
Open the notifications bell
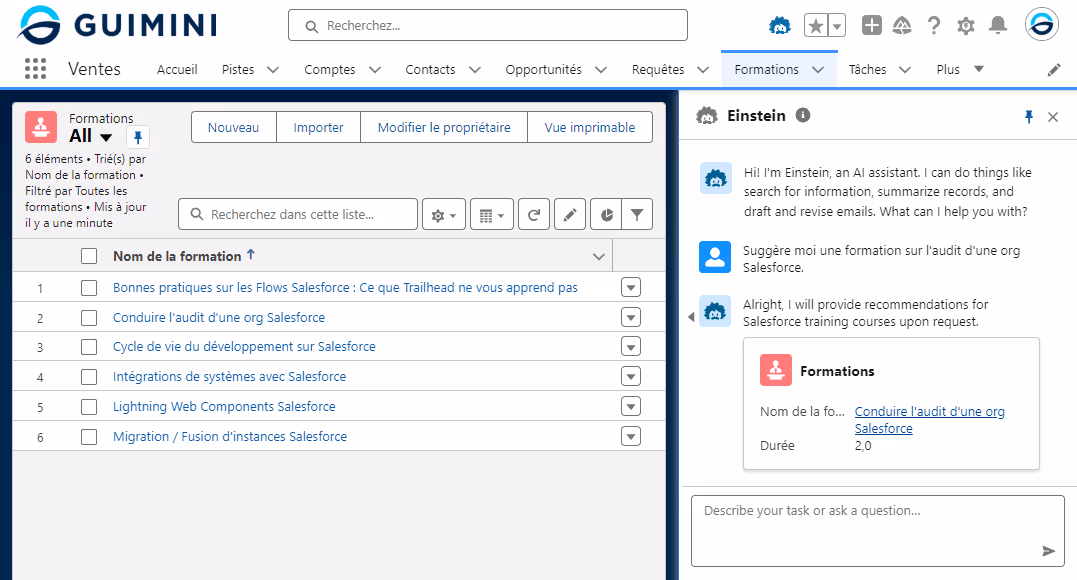(x=997, y=25)
